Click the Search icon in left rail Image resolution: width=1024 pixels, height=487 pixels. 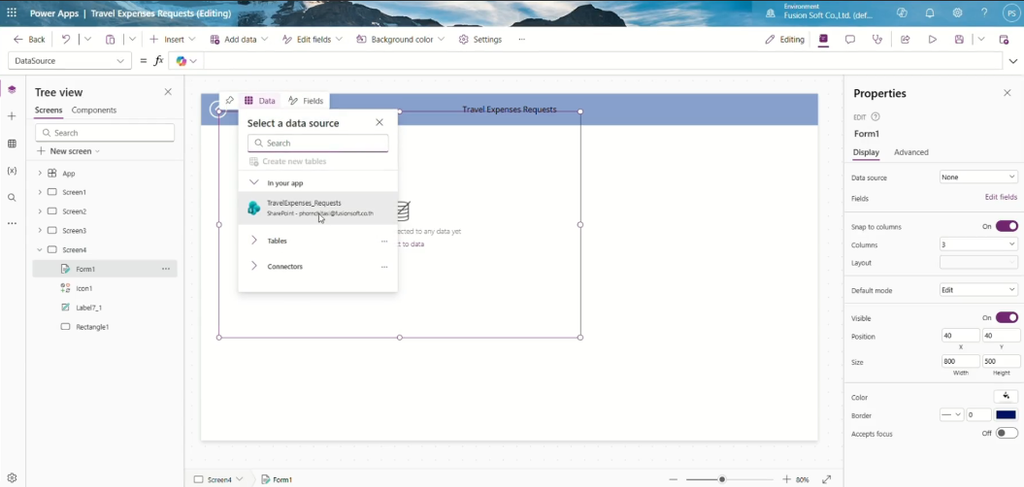pos(12,197)
